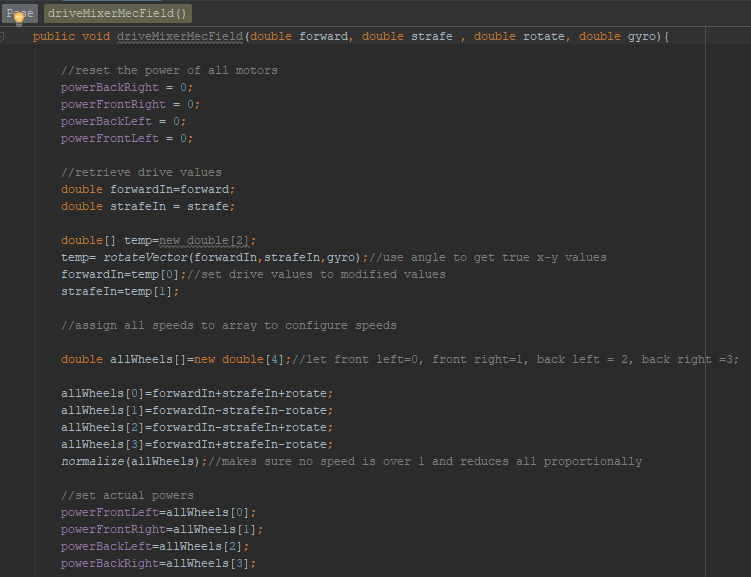Image resolution: width=751 pixels, height=577 pixels.
Task: Click the underlined 'new double[2]' expression
Action: (204, 240)
